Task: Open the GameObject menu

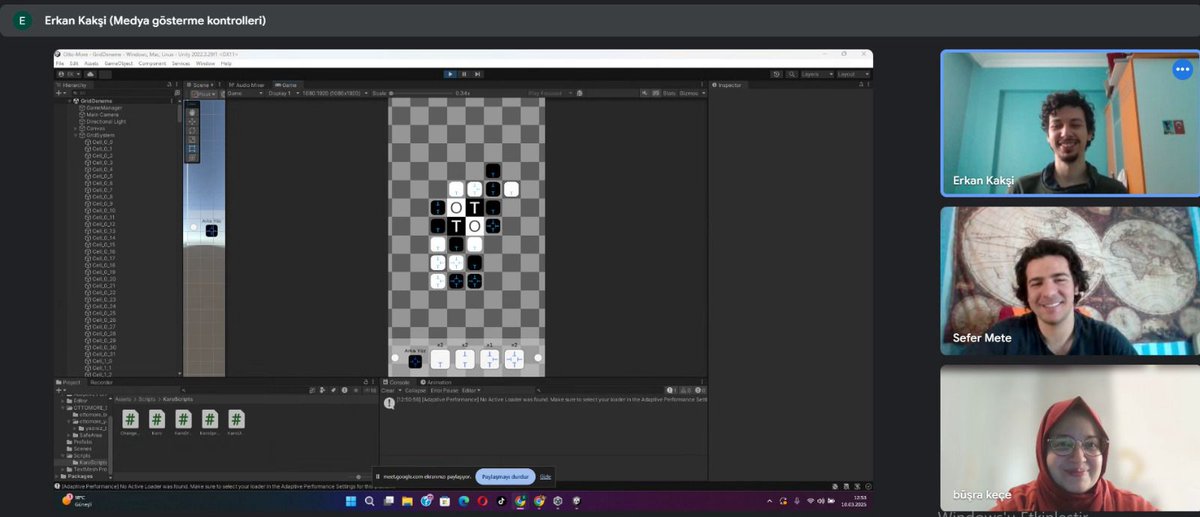Action: [118, 63]
